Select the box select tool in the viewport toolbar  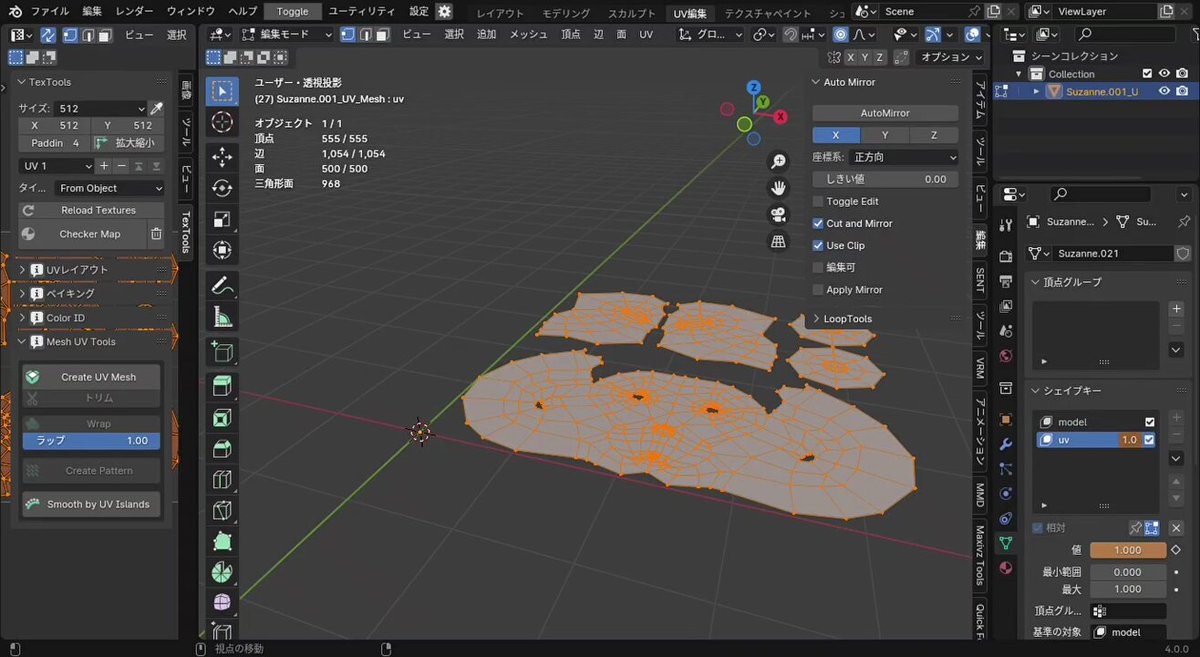(x=222, y=91)
